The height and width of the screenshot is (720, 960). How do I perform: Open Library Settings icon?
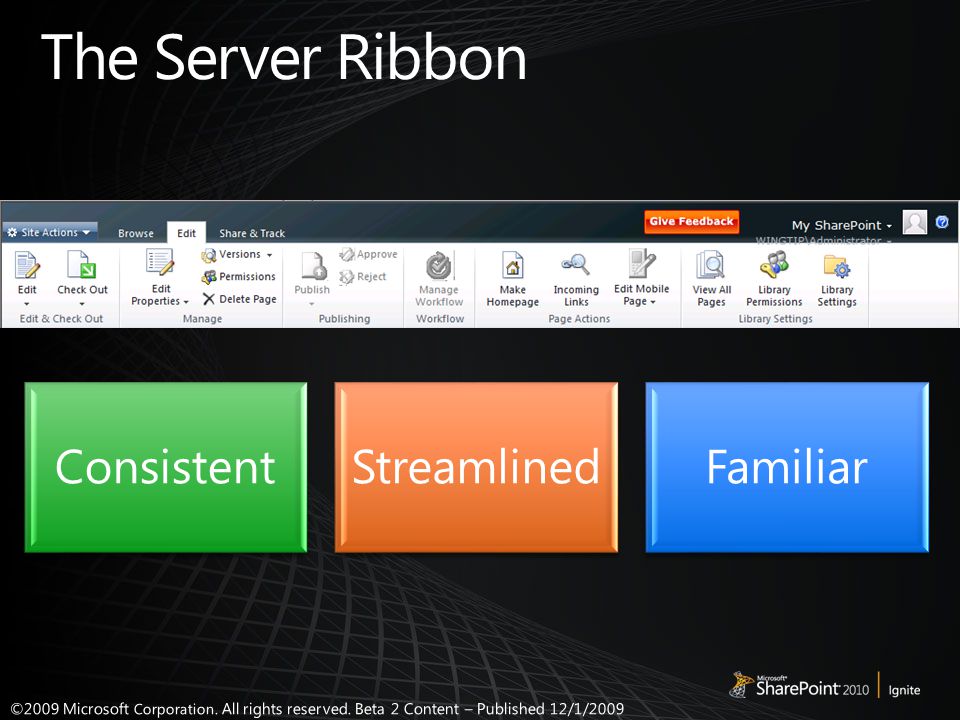837,266
